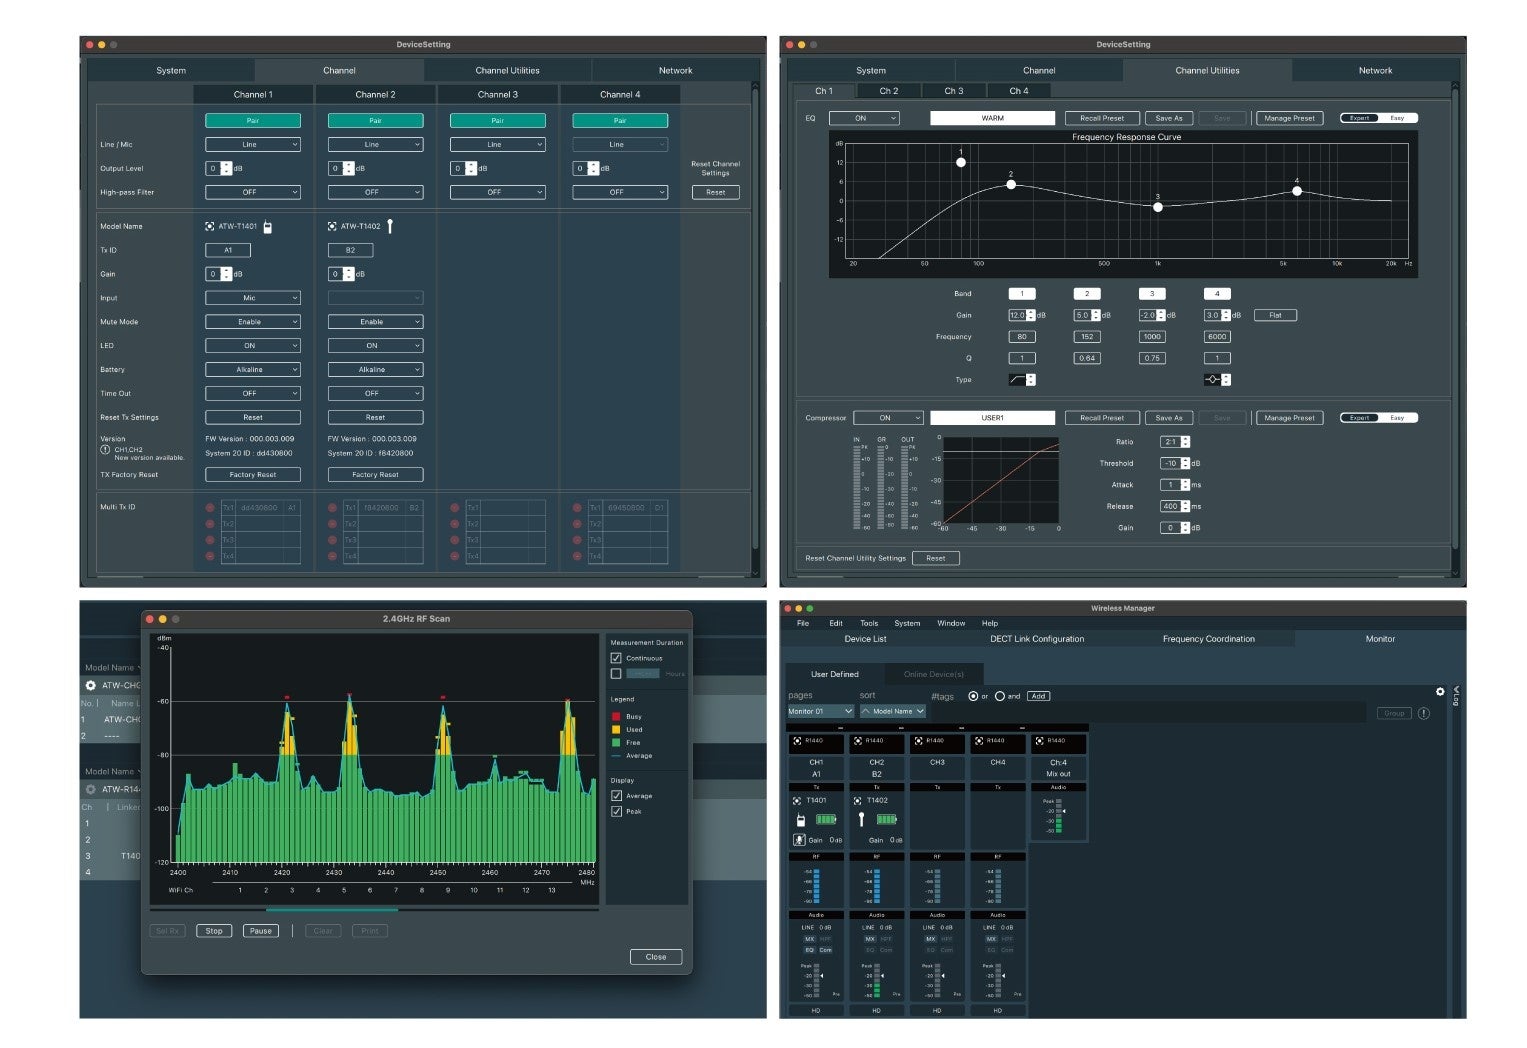Screen dimensions: 1527x1048
Task: Open the Compressor ON dropdown
Action: click(889, 418)
